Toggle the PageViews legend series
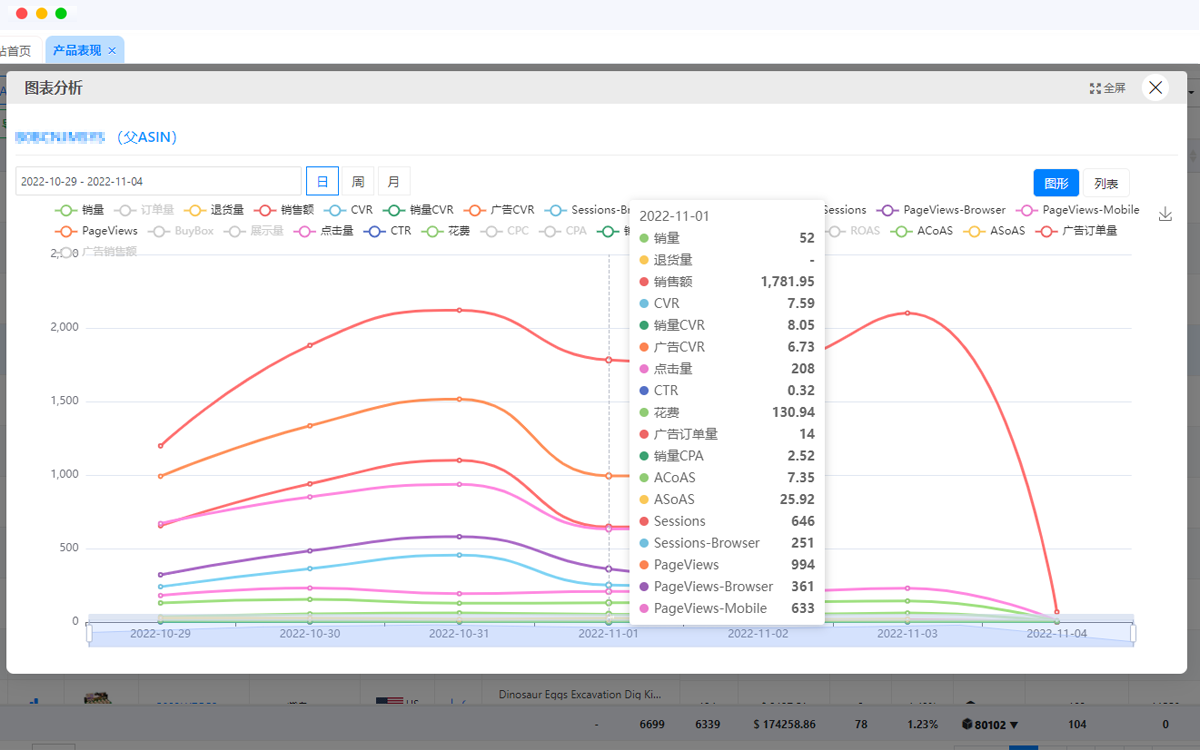 coord(96,231)
